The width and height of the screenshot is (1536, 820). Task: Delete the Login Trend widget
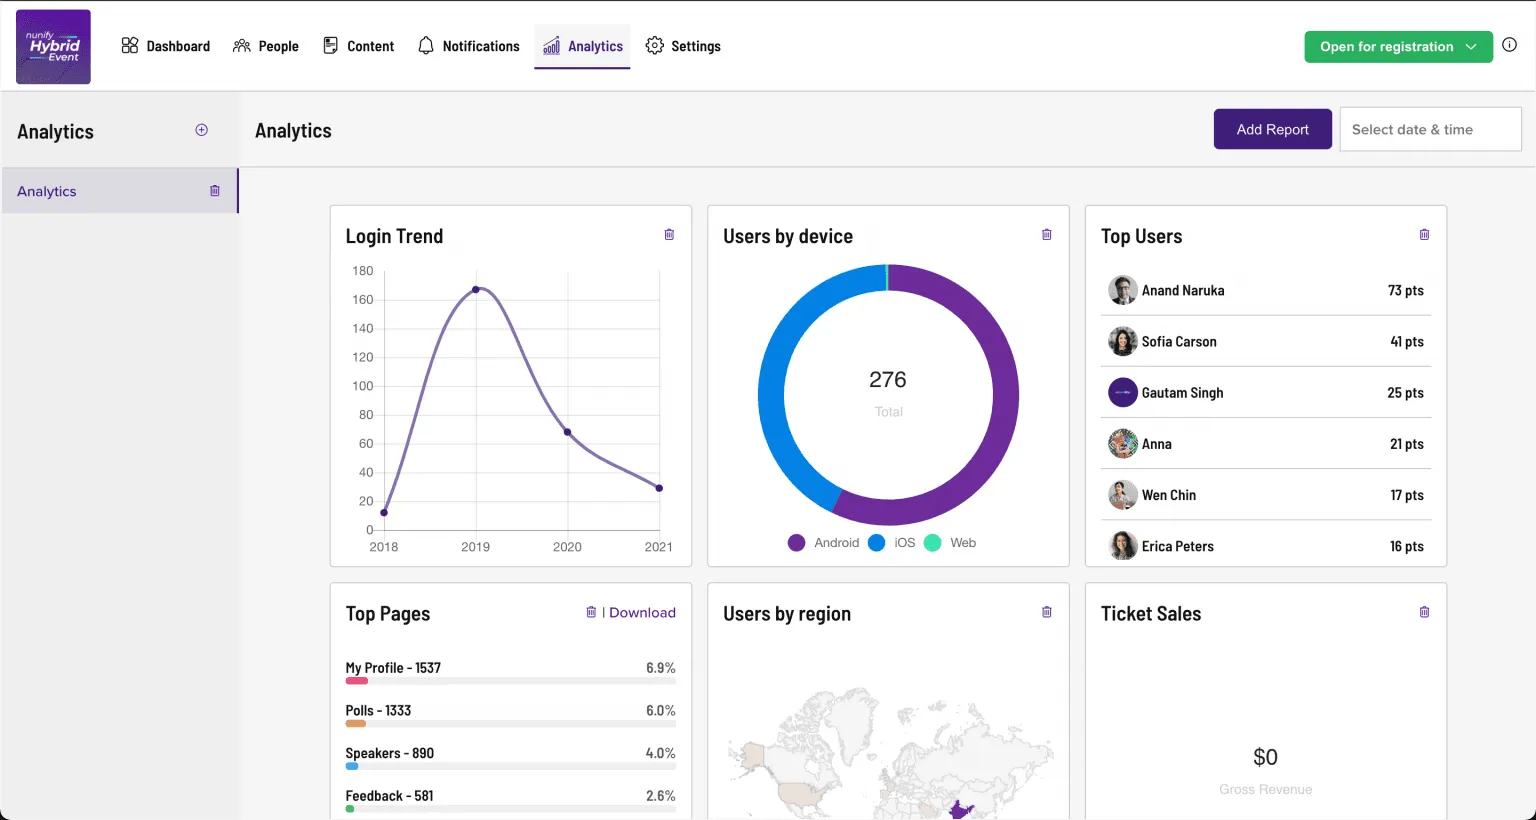pos(669,235)
